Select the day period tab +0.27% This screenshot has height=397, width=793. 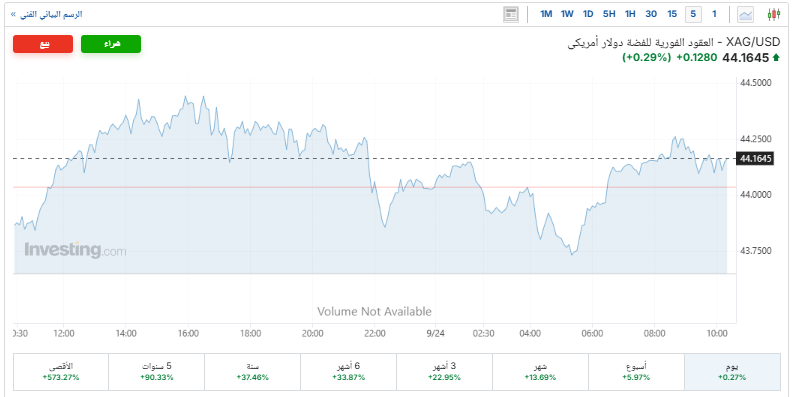(x=732, y=372)
